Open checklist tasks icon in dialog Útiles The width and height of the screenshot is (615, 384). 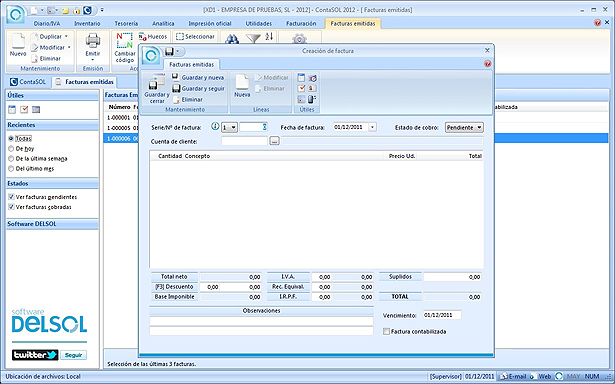click(301, 88)
